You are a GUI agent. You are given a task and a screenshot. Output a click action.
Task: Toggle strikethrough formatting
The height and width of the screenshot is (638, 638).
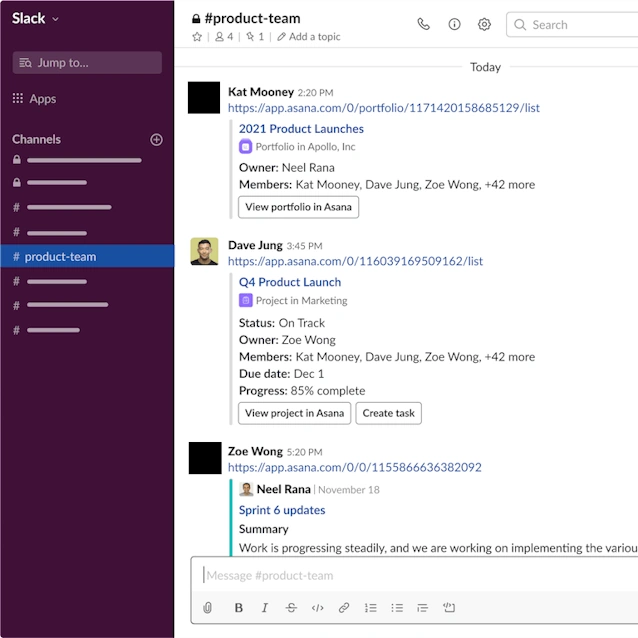(x=291, y=607)
